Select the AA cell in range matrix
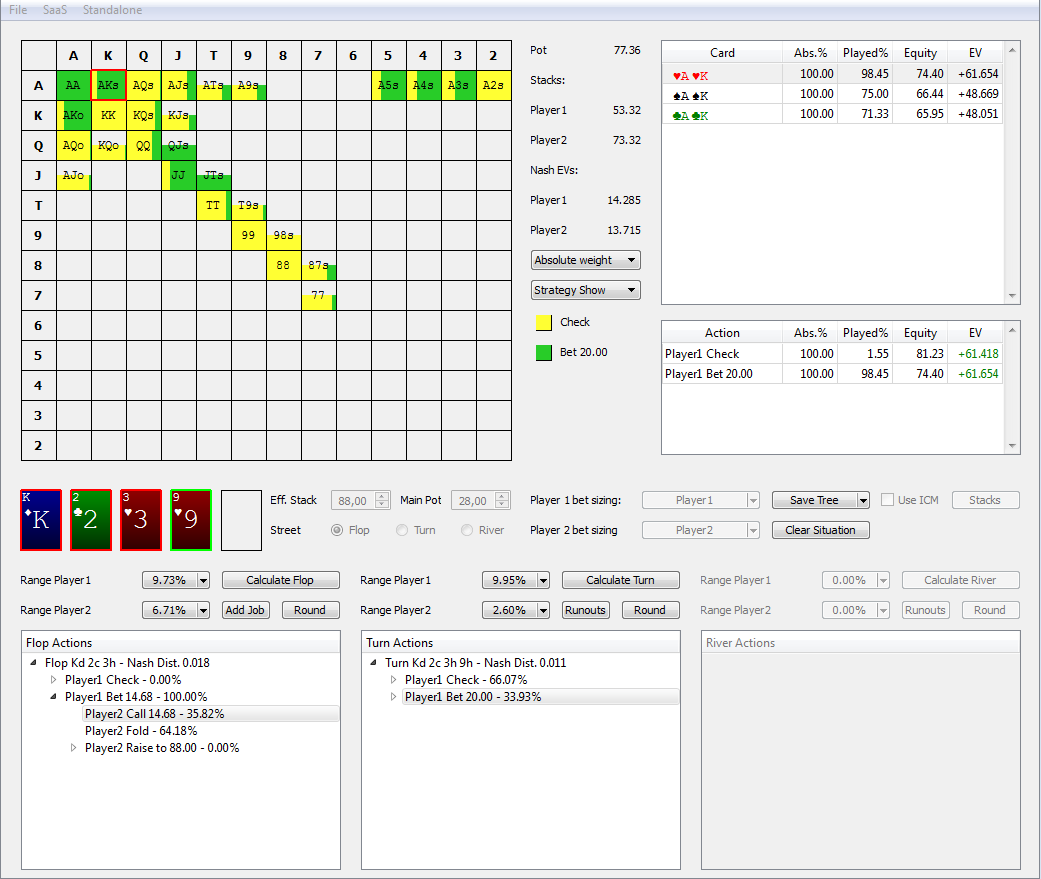This screenshot has height=879, width=1041. (x=74, y=86)
